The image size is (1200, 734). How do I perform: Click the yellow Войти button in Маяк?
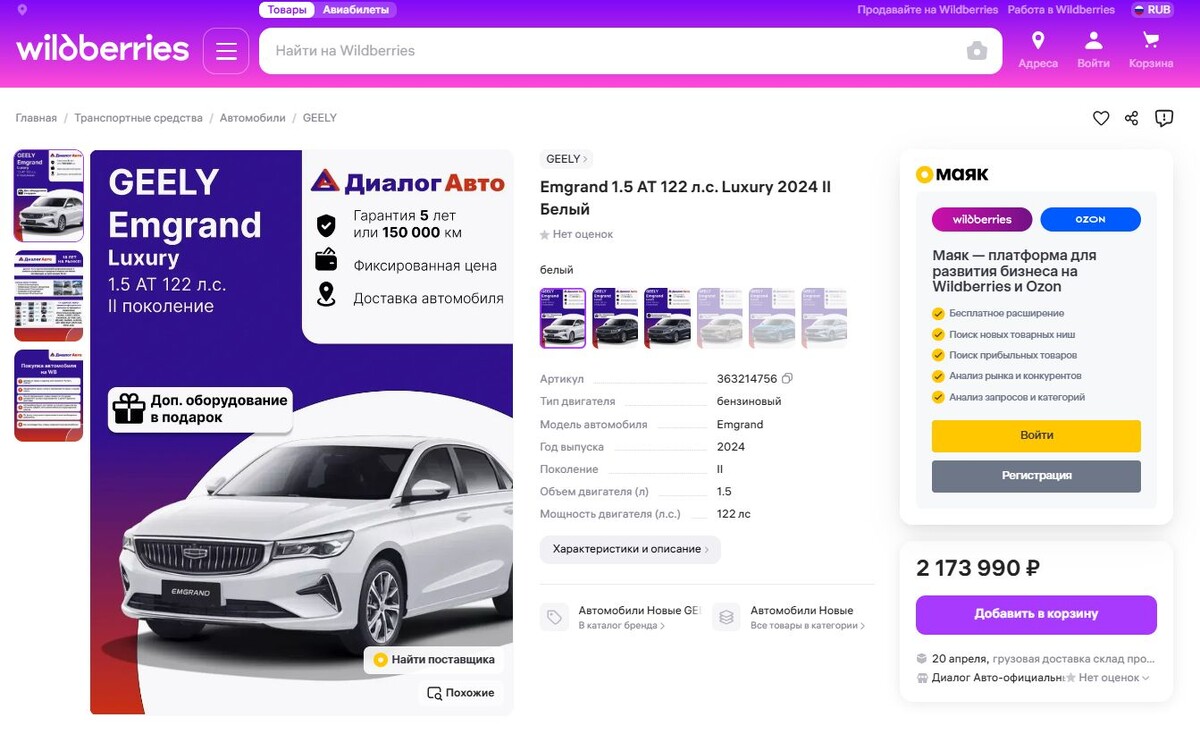1036,436
